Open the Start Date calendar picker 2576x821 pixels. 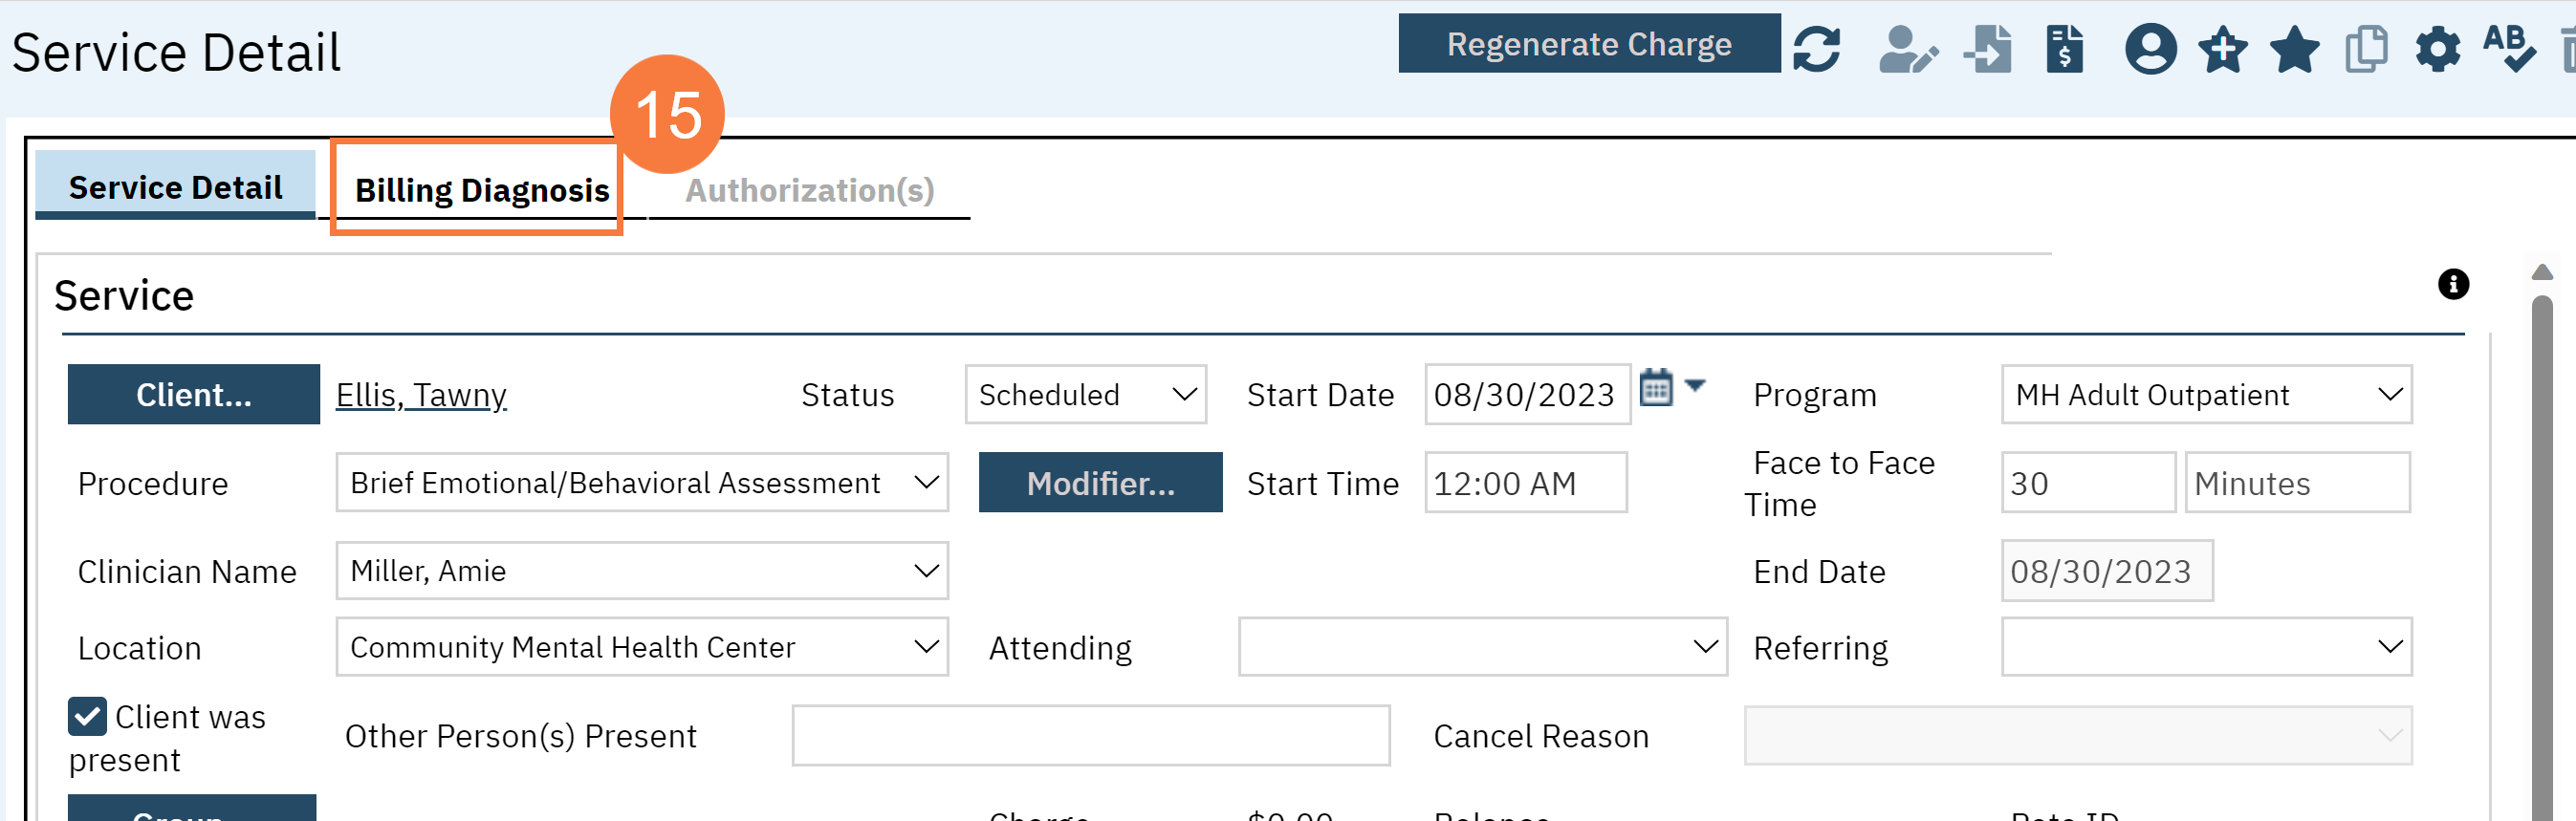[1656, 388]
